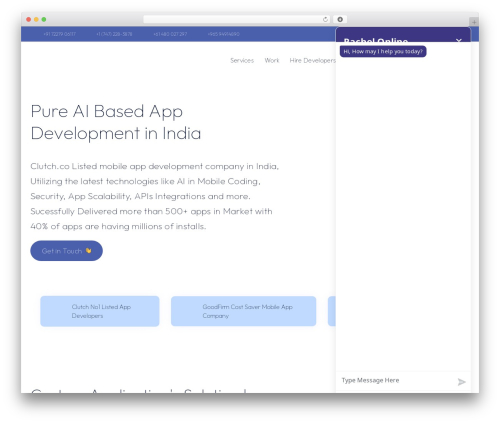Click the red close window button
Viewport: 500px width, 423px height.
(x=29, y=19)
